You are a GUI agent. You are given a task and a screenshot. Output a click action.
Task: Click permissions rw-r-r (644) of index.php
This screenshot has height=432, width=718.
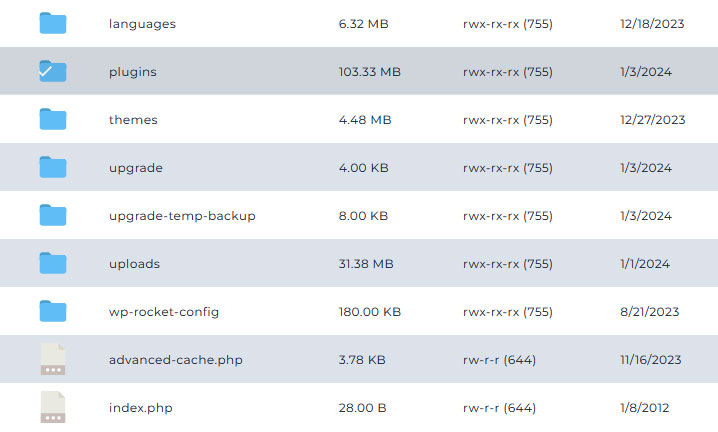(x=500, y=408)
